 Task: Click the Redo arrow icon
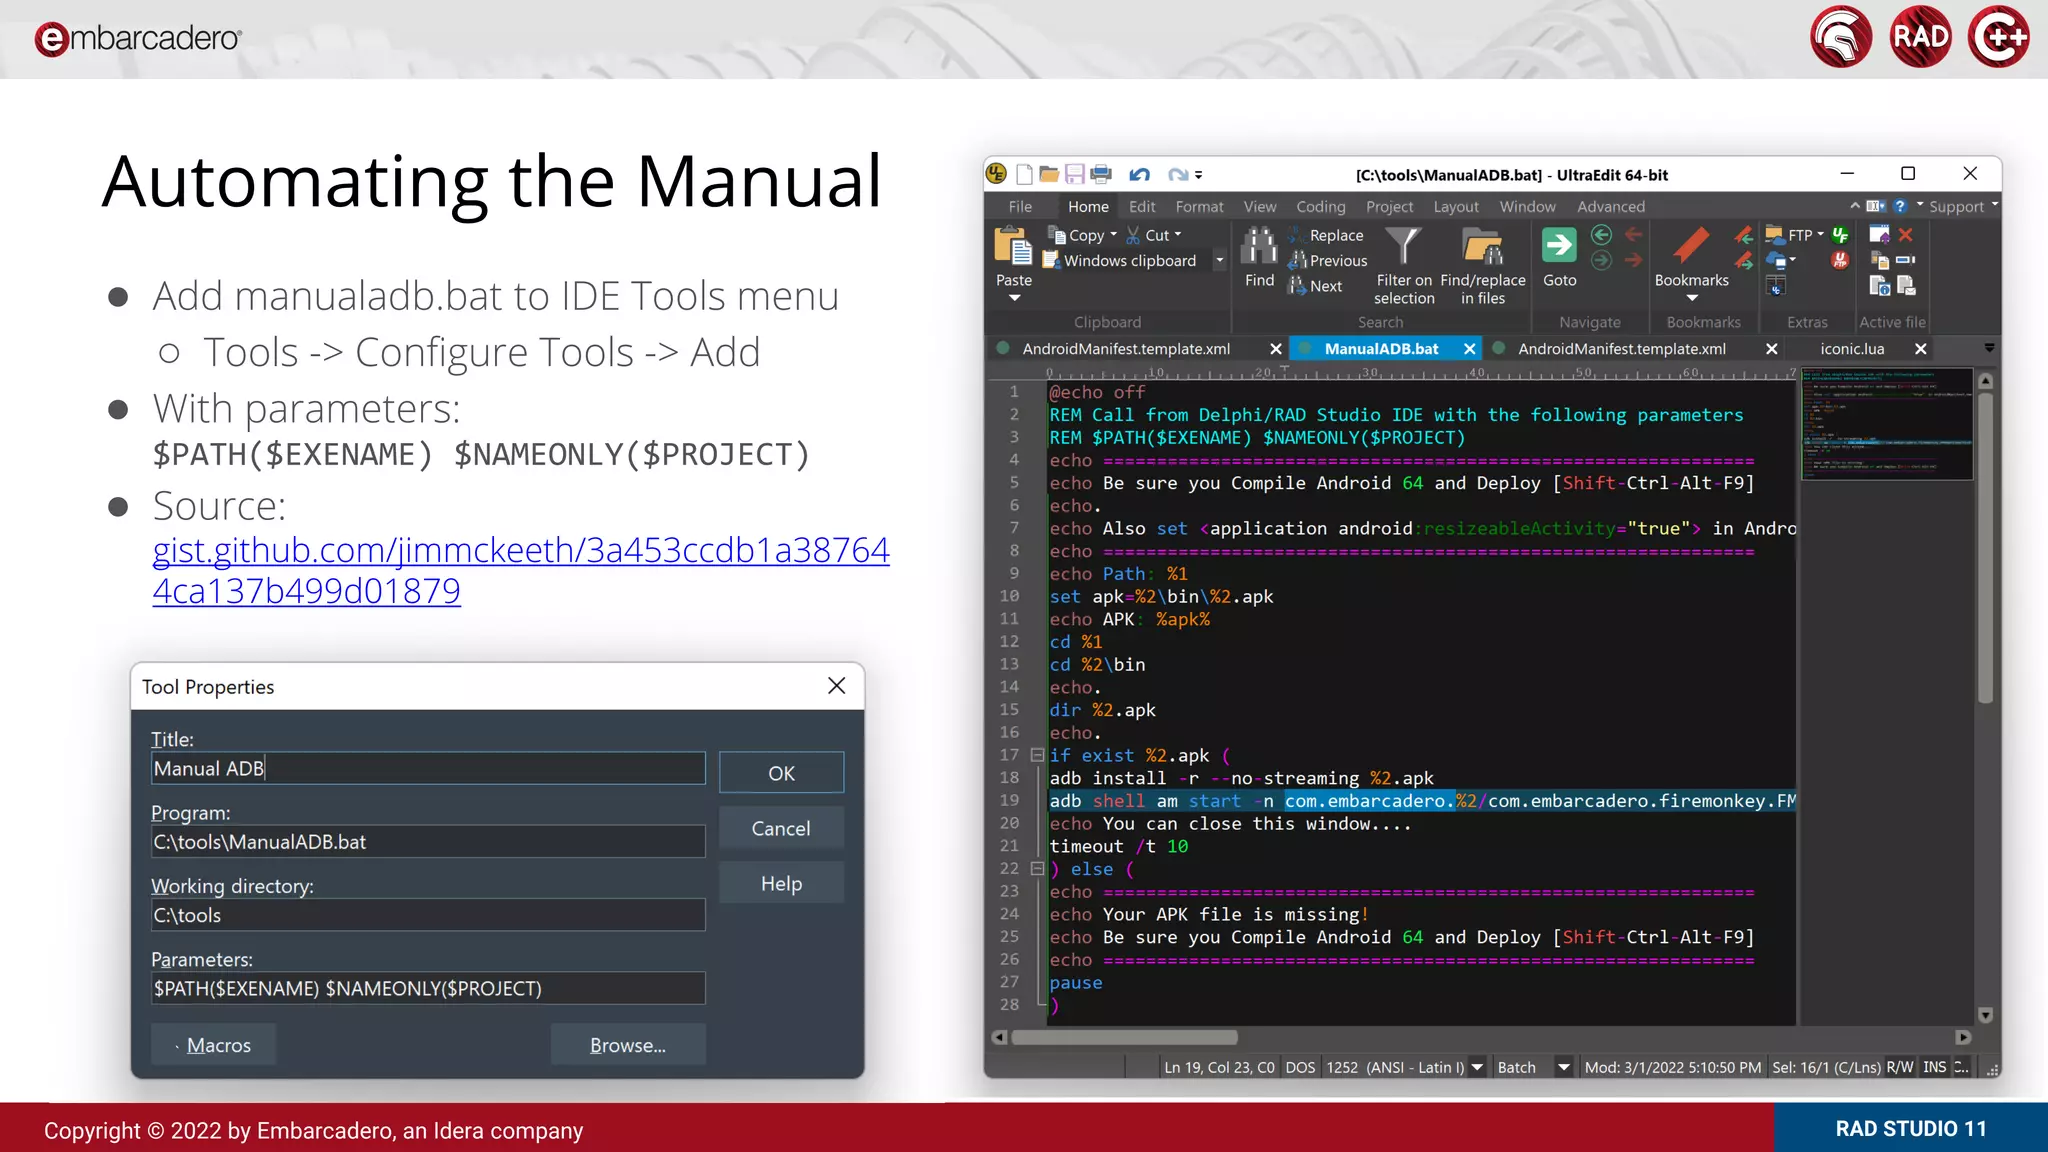coord(1178,175)
